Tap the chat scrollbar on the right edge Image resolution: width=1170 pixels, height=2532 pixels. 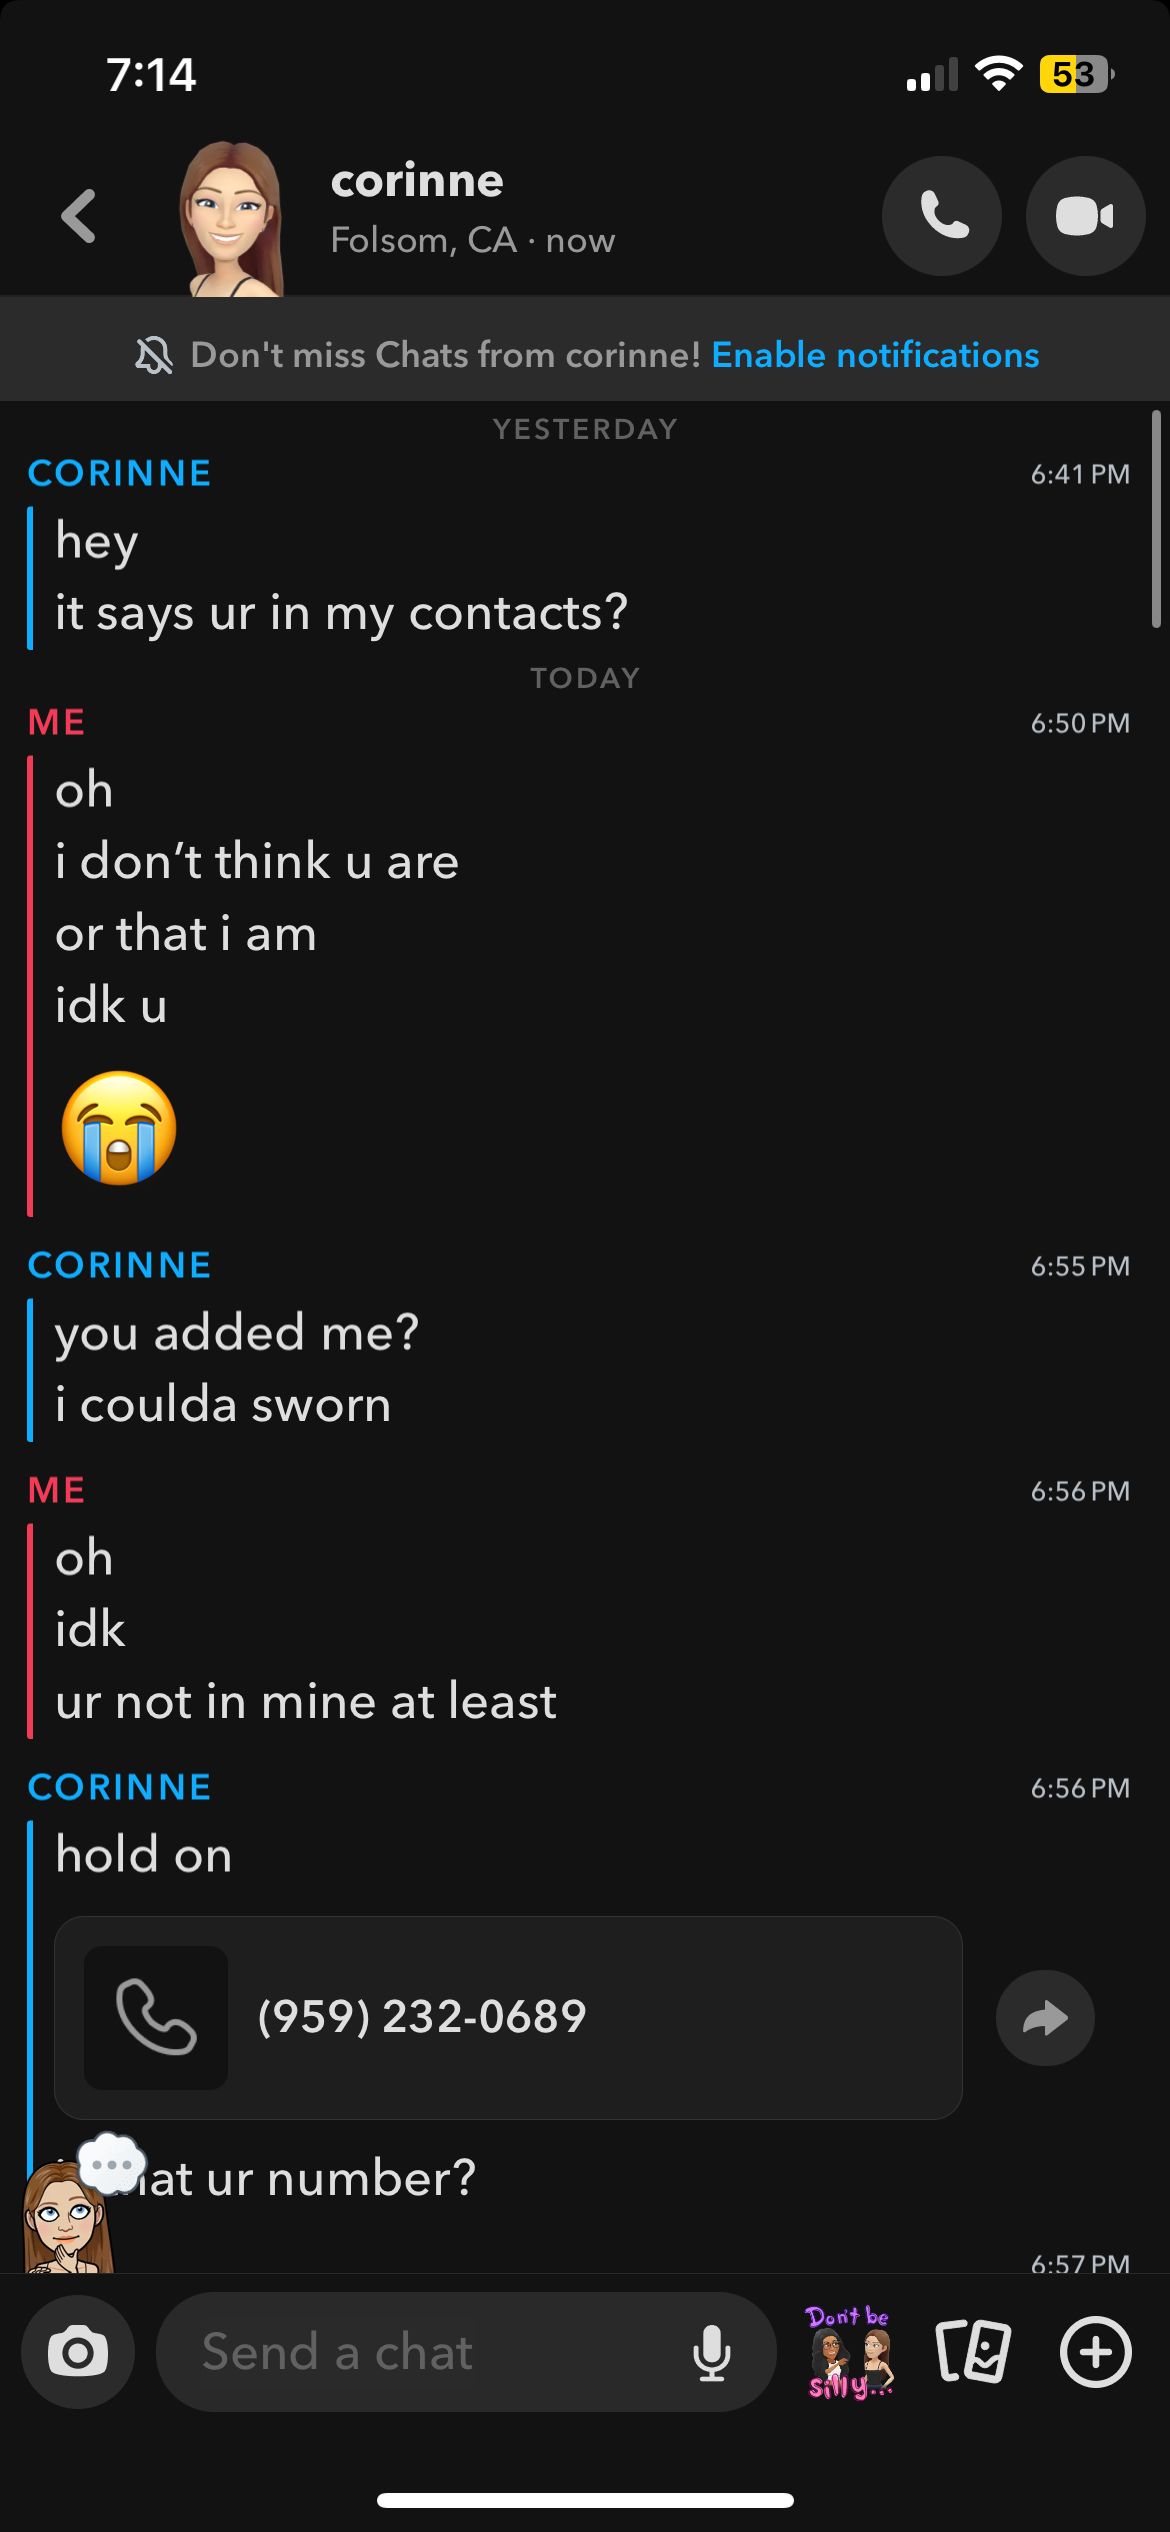click(1156, 520)
